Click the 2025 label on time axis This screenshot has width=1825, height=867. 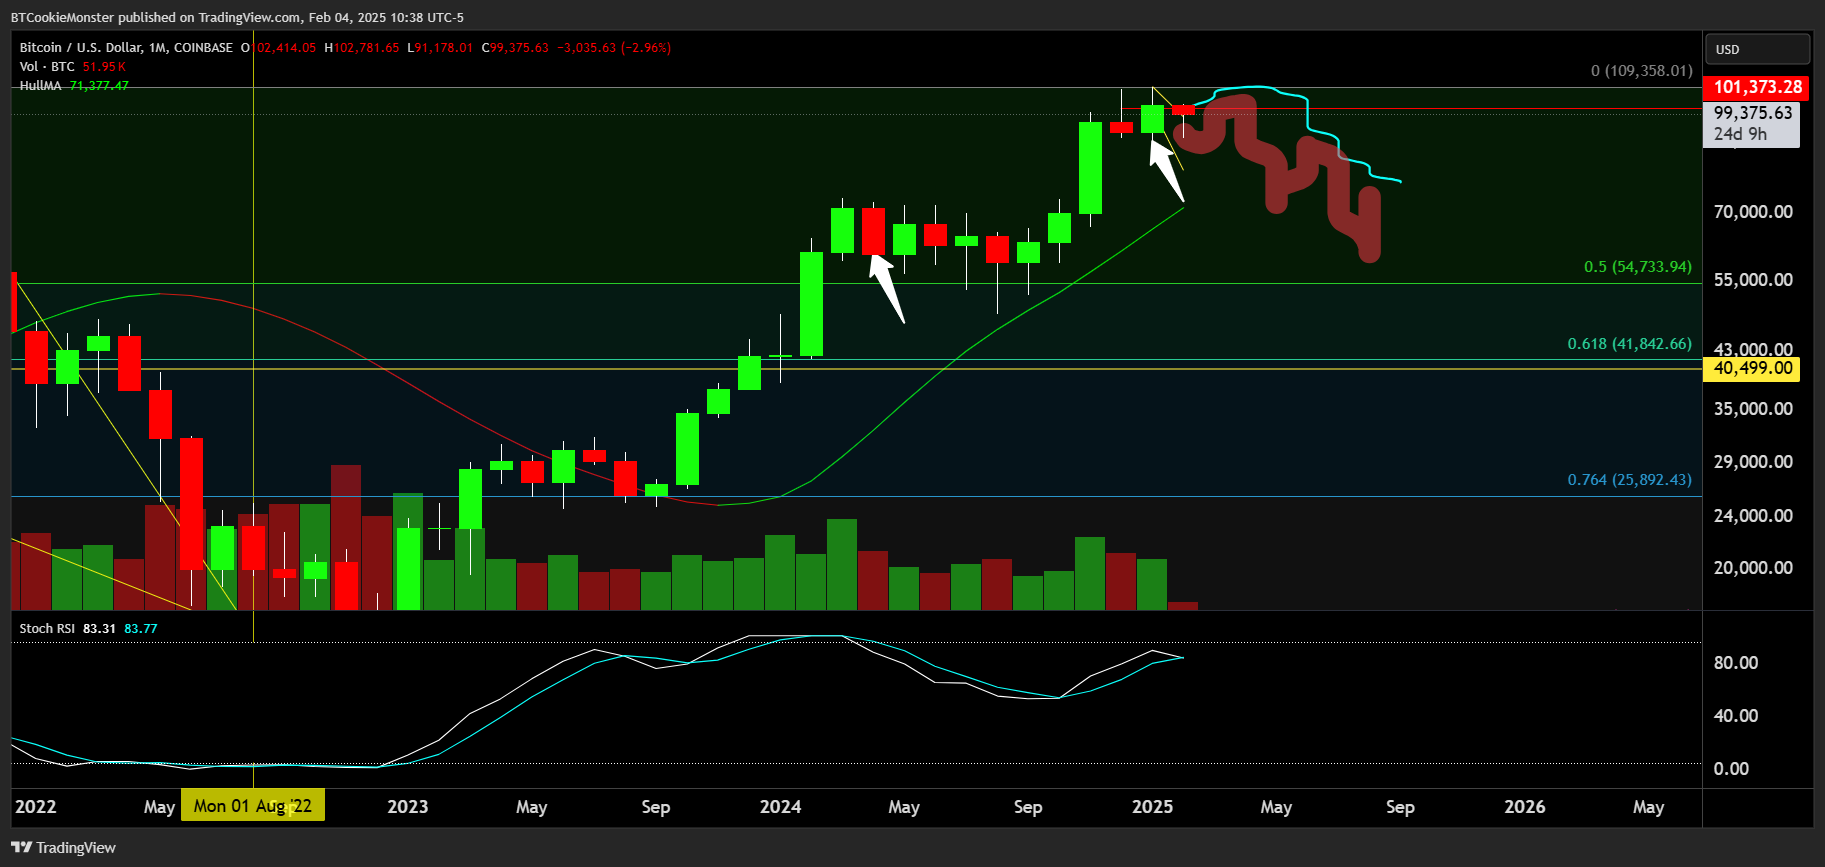pyautogui.click(x=1152, y=806)
